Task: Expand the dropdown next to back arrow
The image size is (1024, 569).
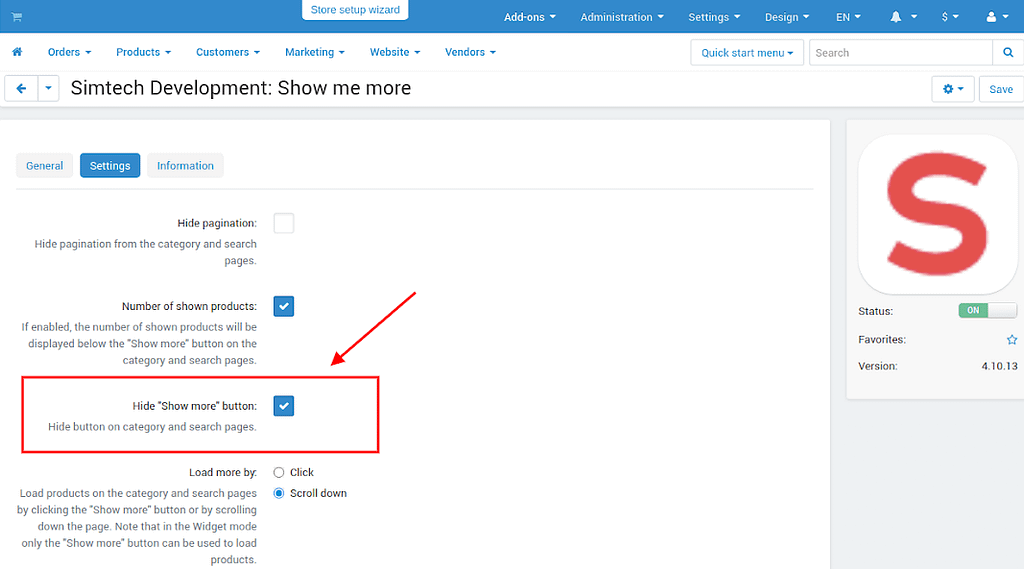Action: 48,88
